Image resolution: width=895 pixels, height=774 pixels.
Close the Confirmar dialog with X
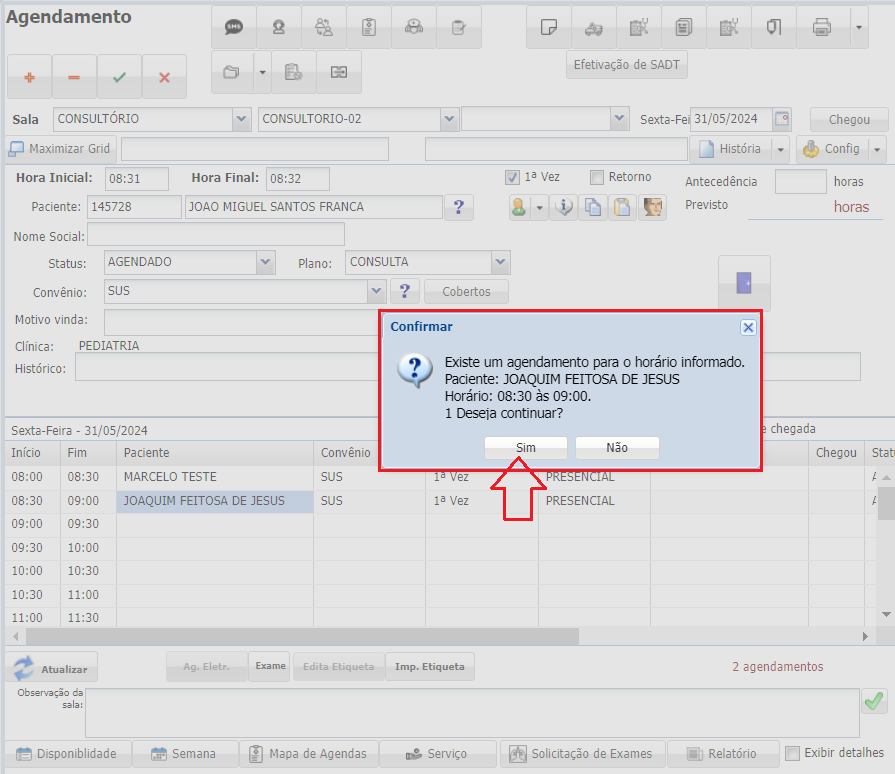click(x=748, y=327)
